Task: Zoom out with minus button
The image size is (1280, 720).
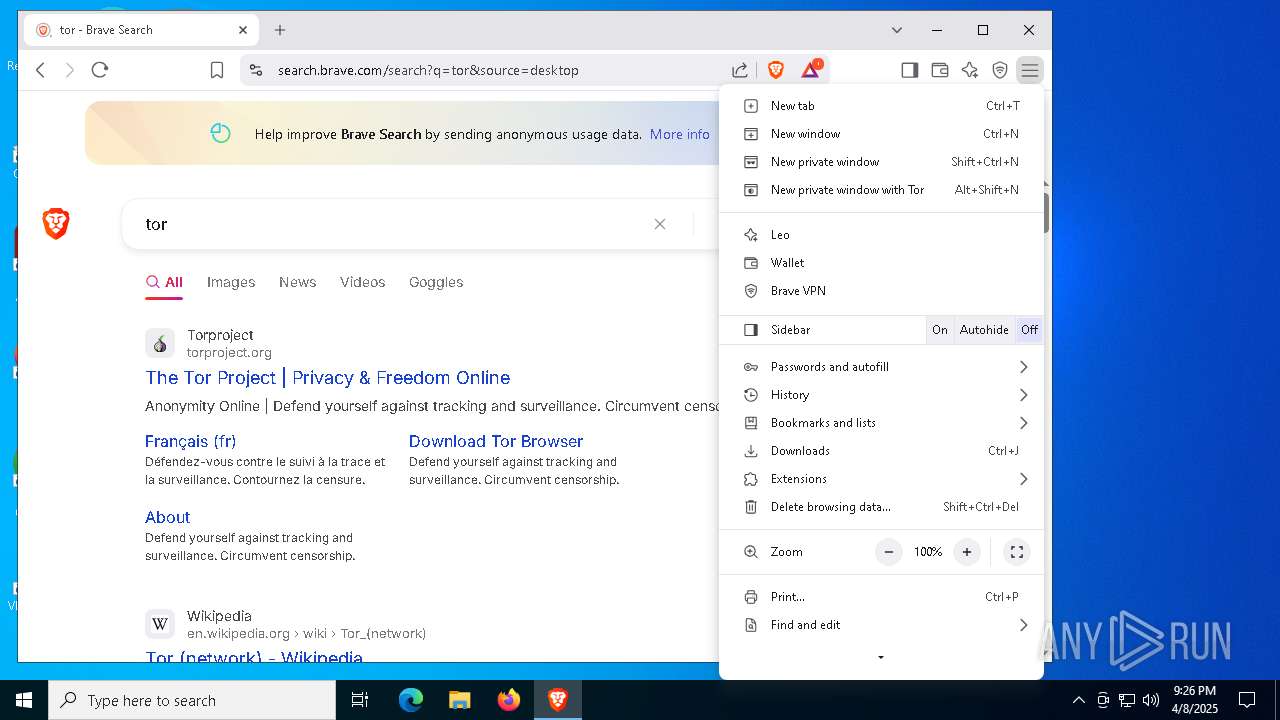Action: (888, 552)
